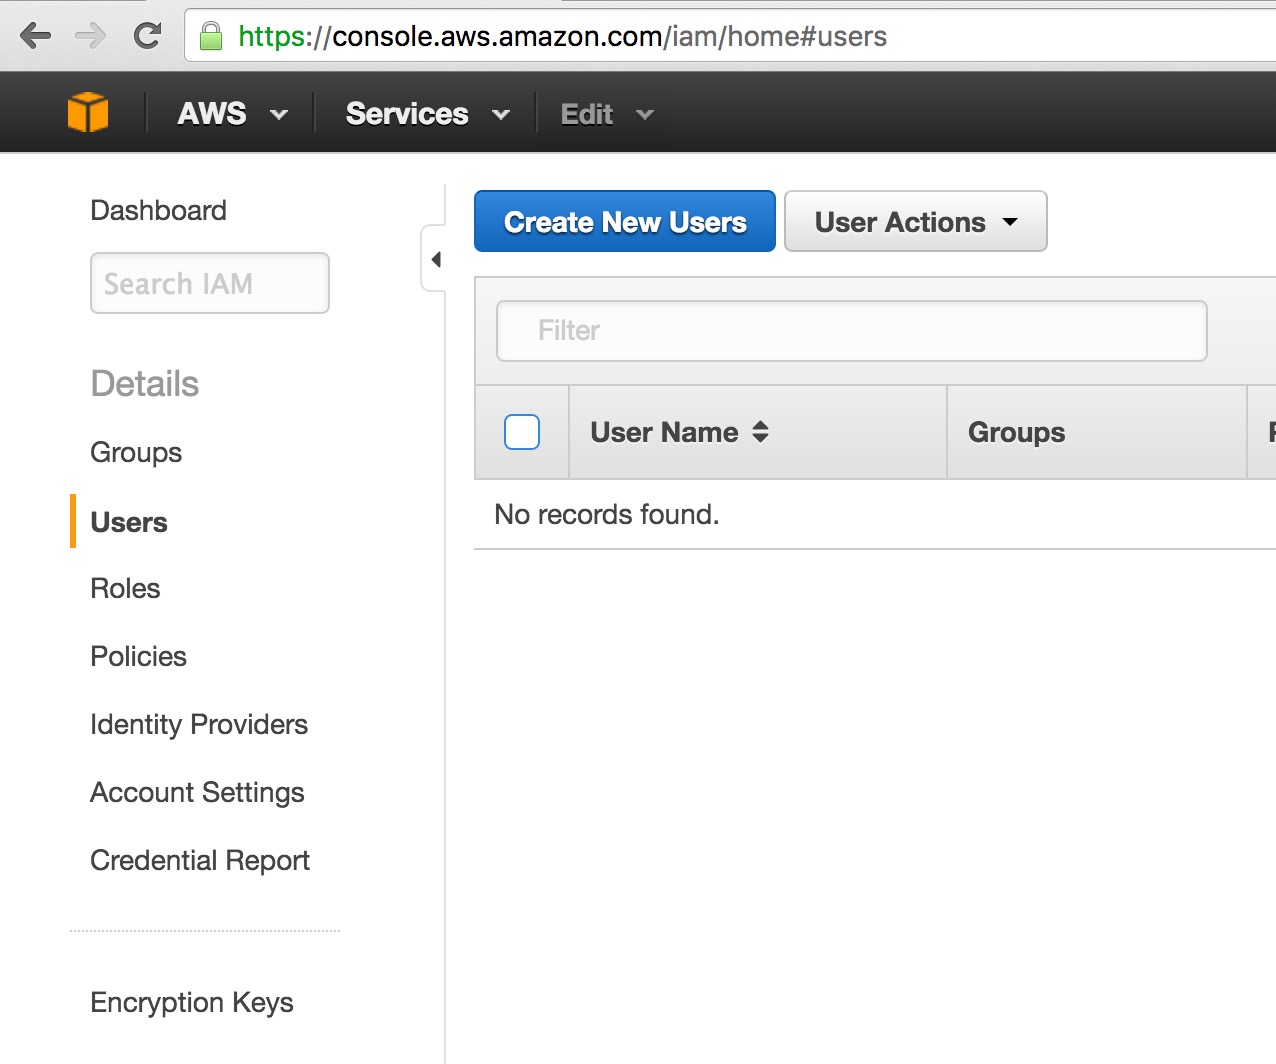The width and height of the screenshot is (1276, 1064).
Task: Sort the table by User Name
Action: click(679, 432)
